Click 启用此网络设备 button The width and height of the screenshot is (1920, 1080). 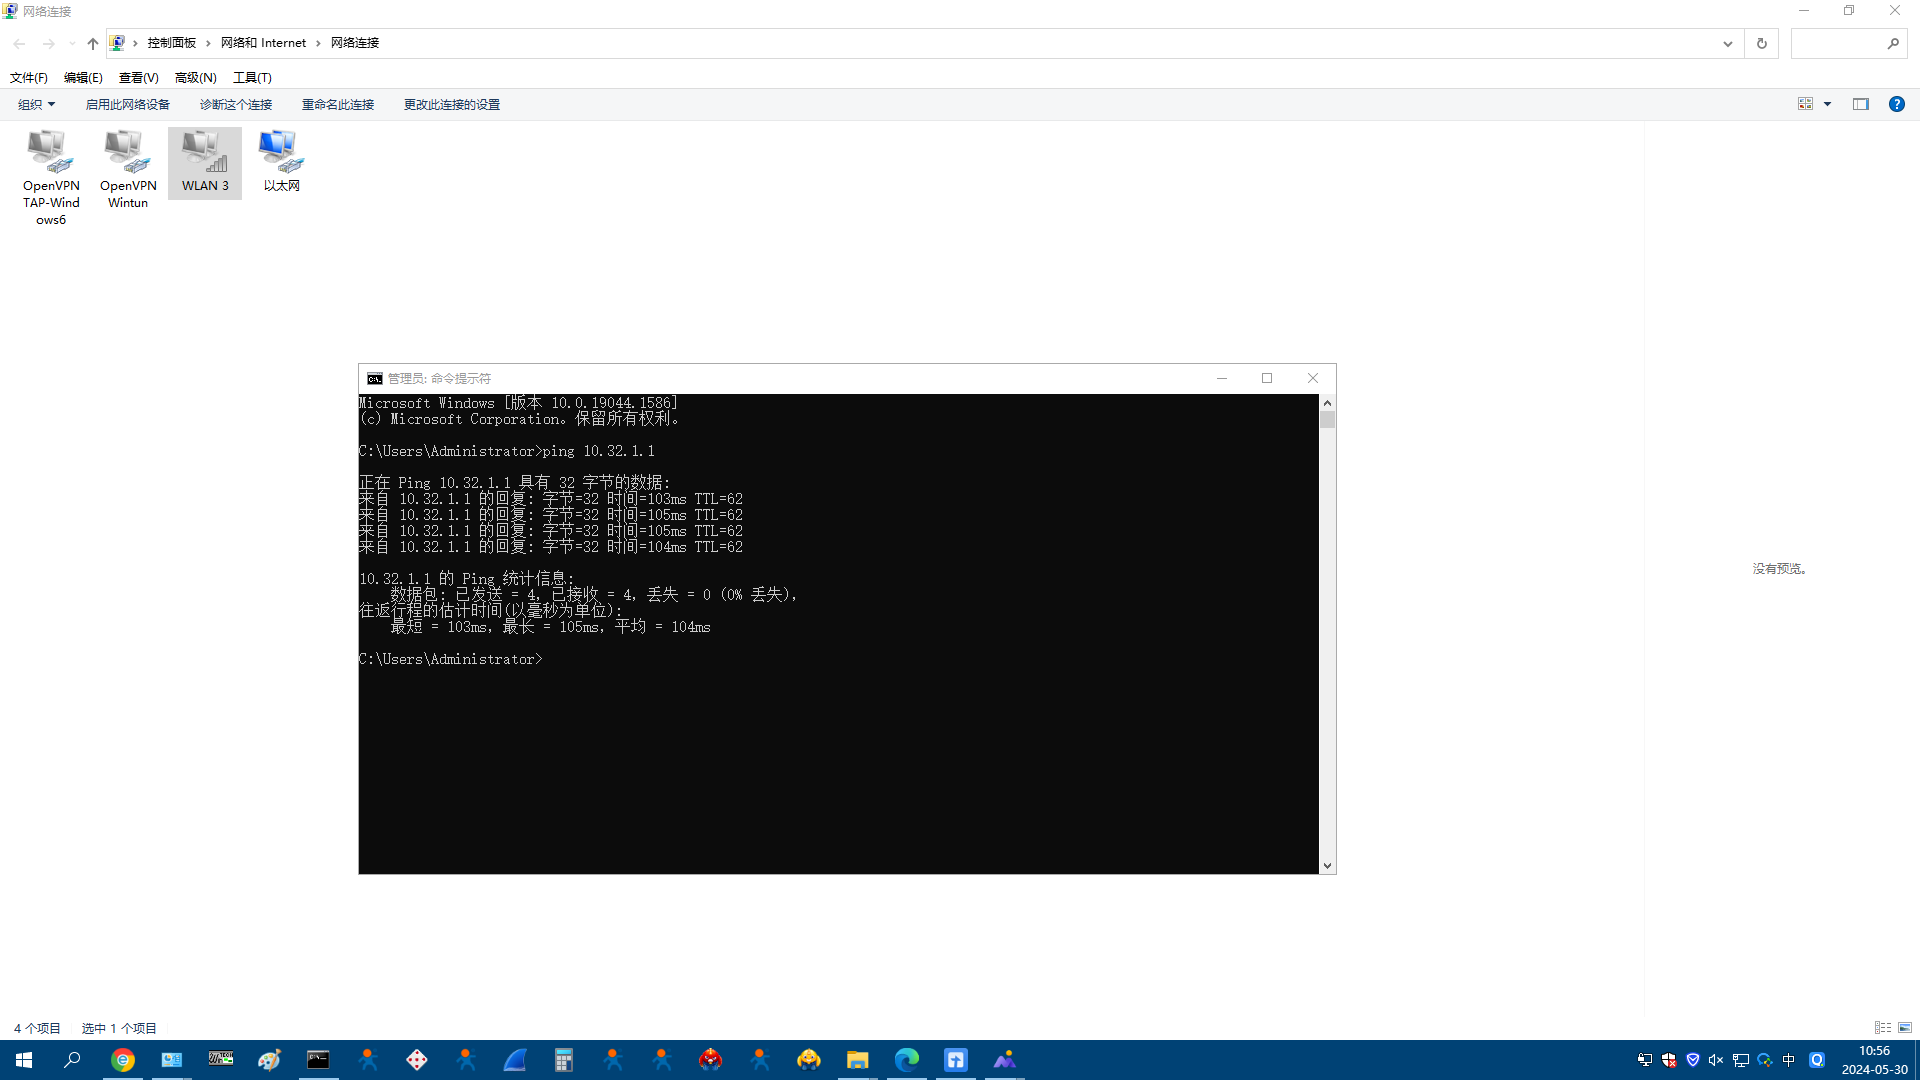pos(127,104)
